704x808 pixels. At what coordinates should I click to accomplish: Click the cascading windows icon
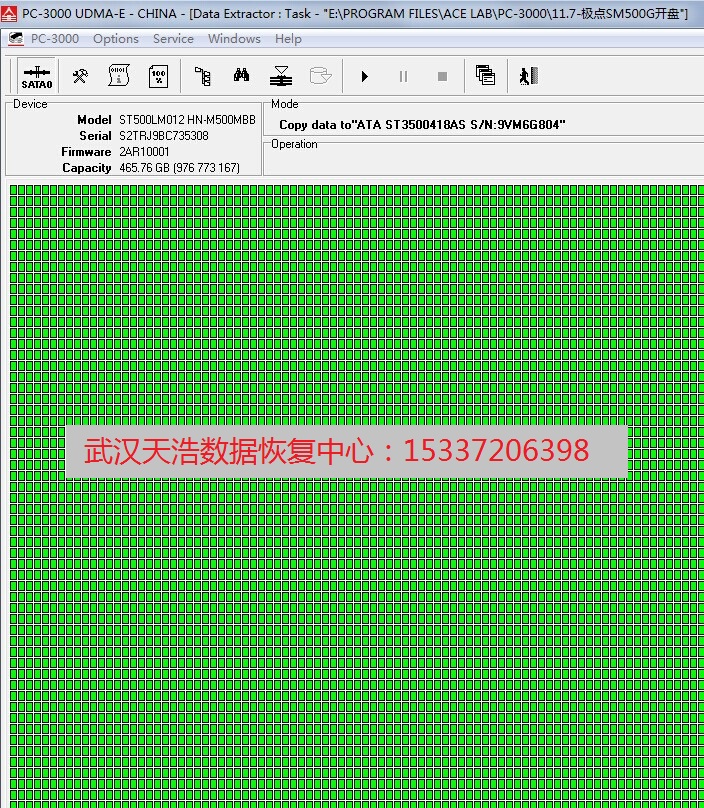tap(485, 76)
